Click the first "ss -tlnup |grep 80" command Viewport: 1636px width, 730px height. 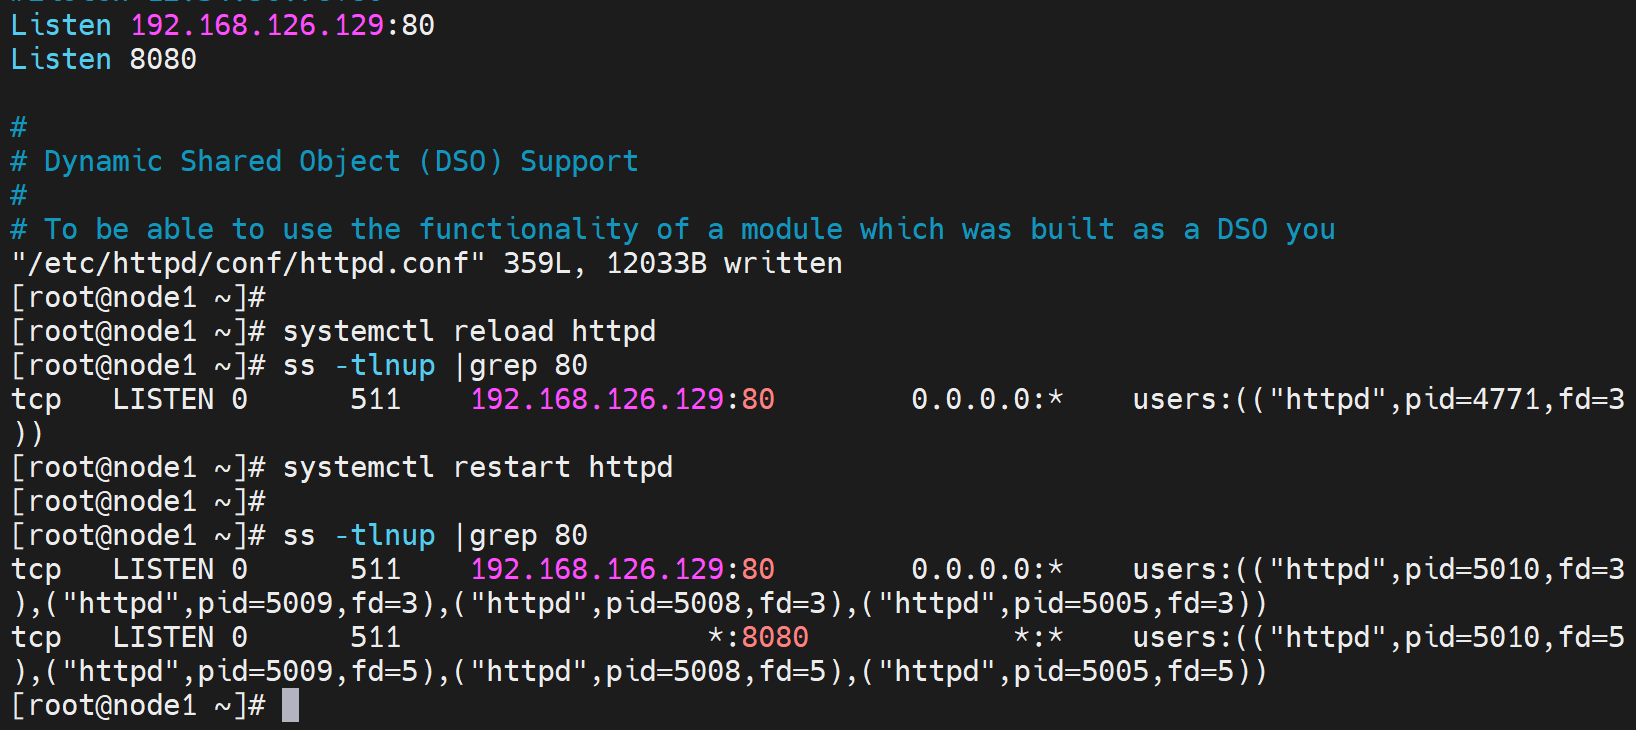pyautogui.click(x=435, y=365)
